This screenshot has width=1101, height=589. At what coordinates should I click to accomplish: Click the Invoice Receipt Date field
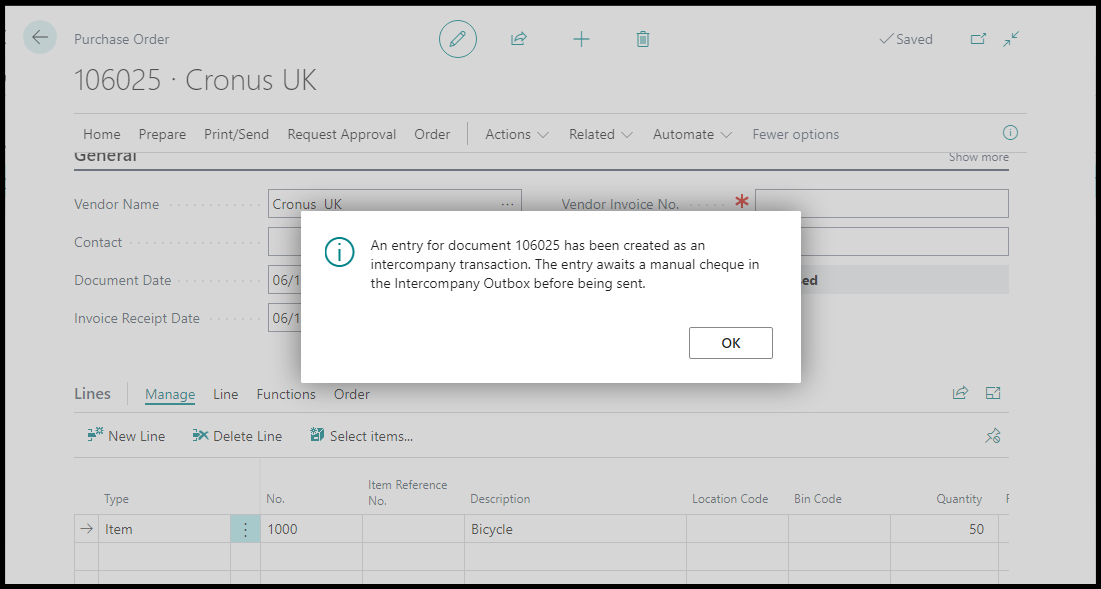(284, 318)
